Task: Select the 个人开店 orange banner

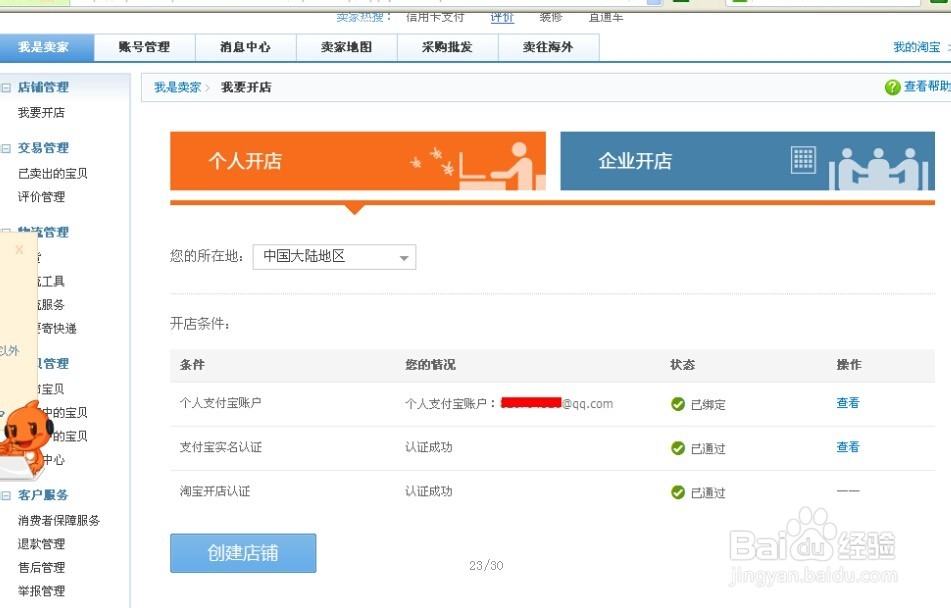Action: (358, 161)
